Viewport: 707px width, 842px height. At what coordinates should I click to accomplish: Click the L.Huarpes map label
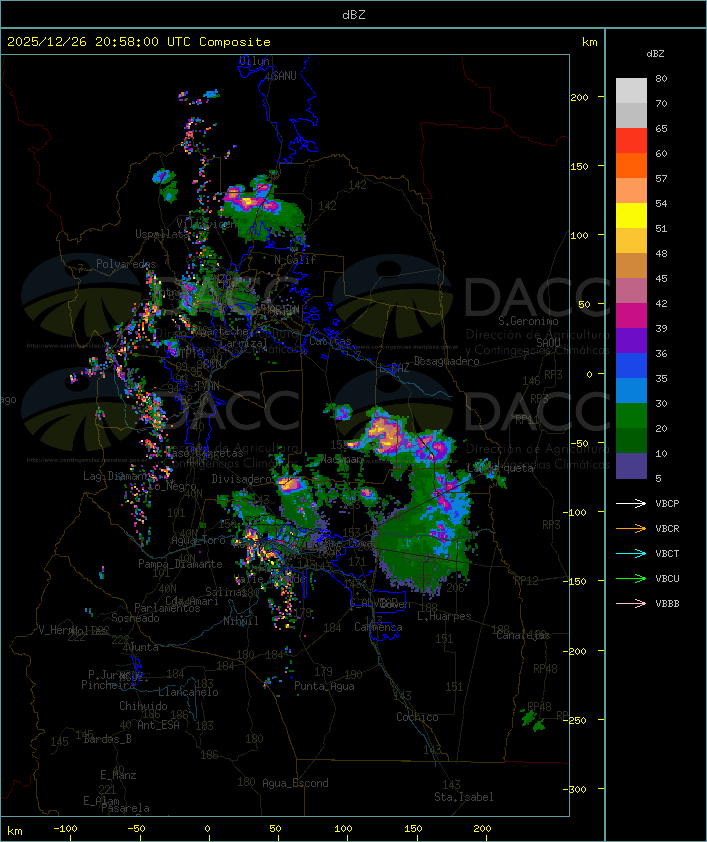click(444, 616)
